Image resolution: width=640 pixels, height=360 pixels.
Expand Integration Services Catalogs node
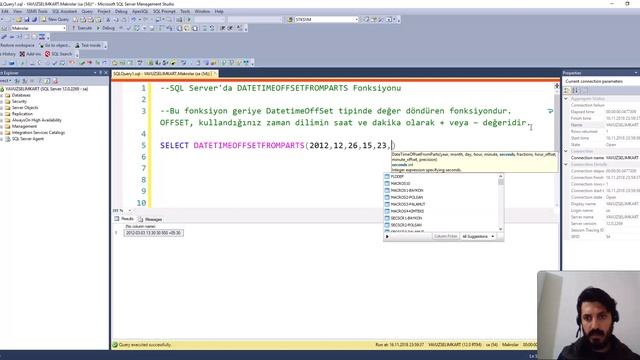point(2,133)
